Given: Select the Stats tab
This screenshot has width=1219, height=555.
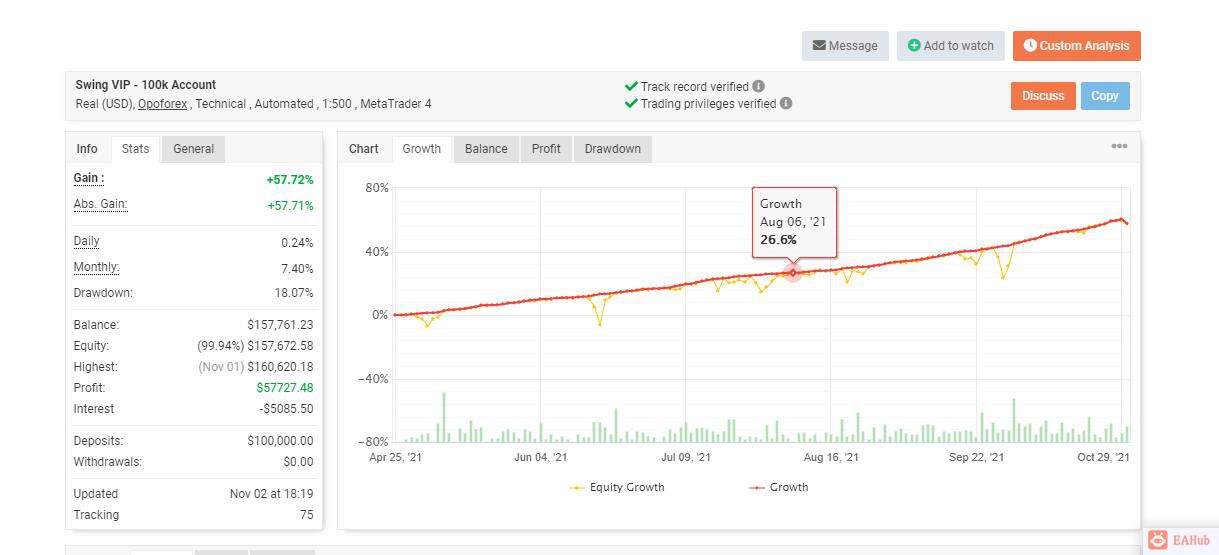Looking at the screenshot, I should point(135,149).
